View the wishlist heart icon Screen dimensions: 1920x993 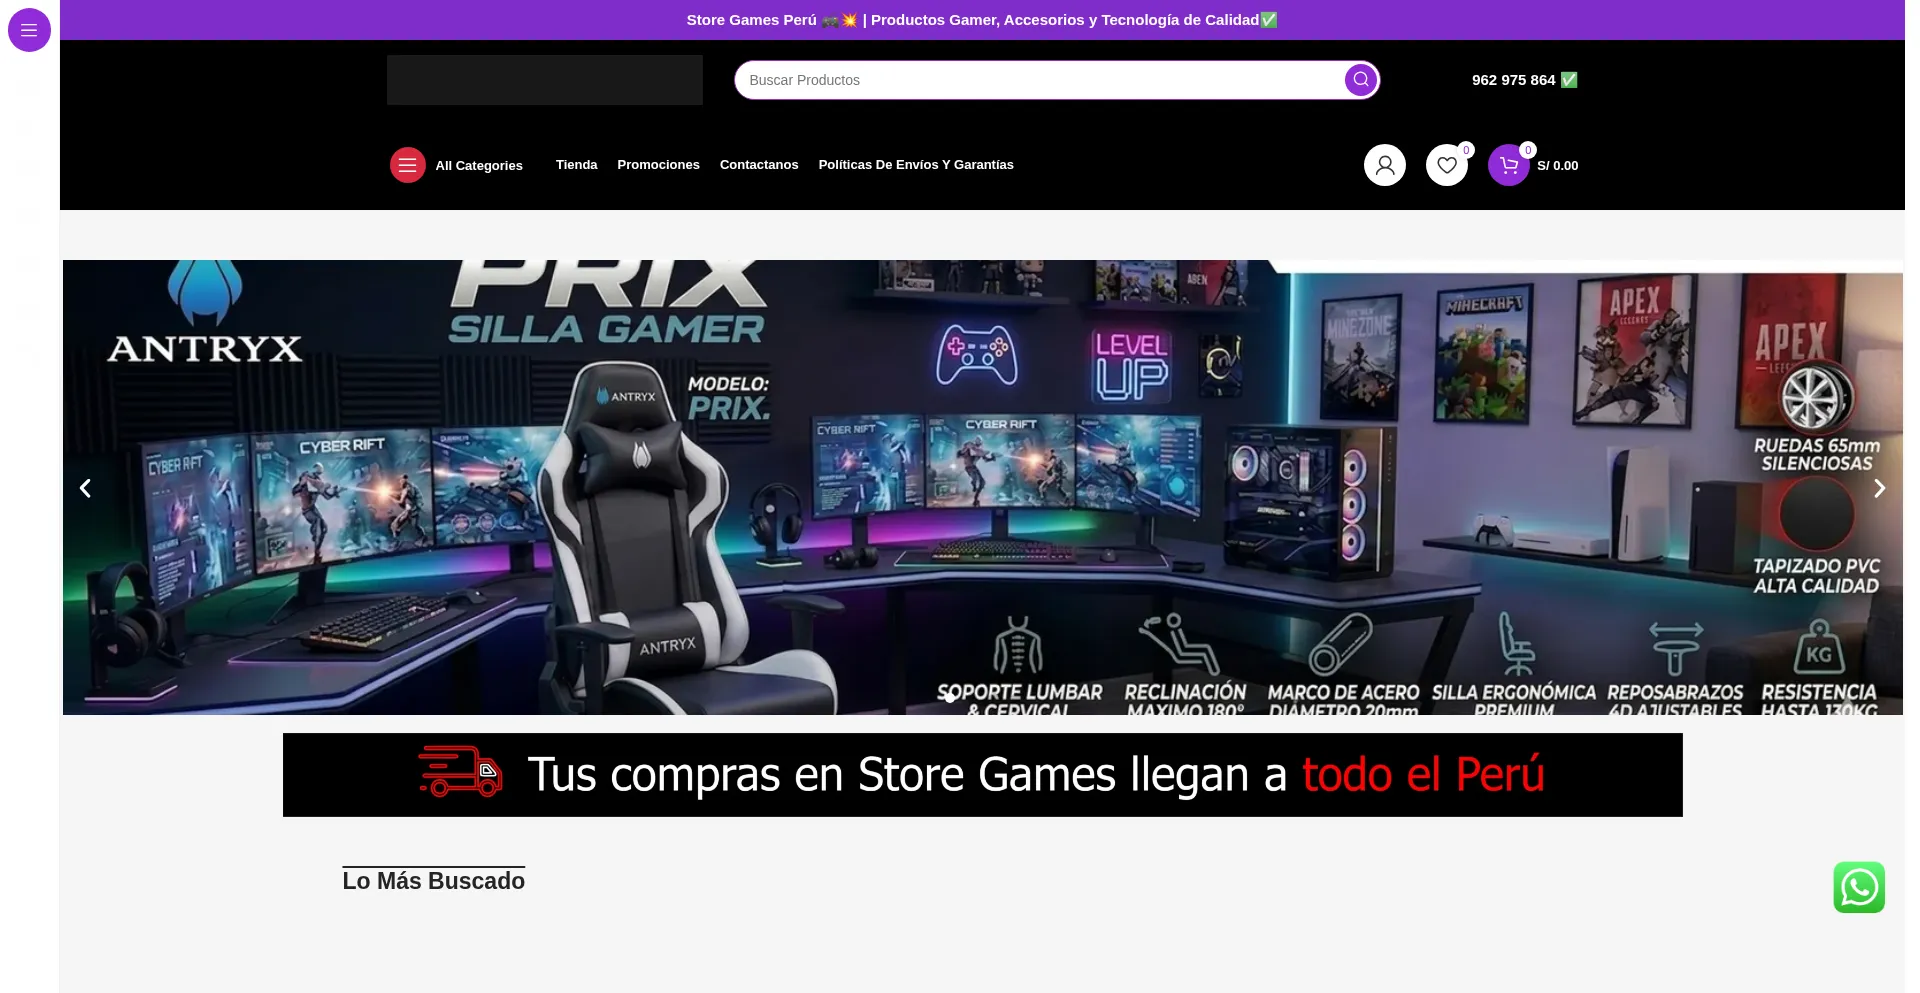click(1447, 165)
